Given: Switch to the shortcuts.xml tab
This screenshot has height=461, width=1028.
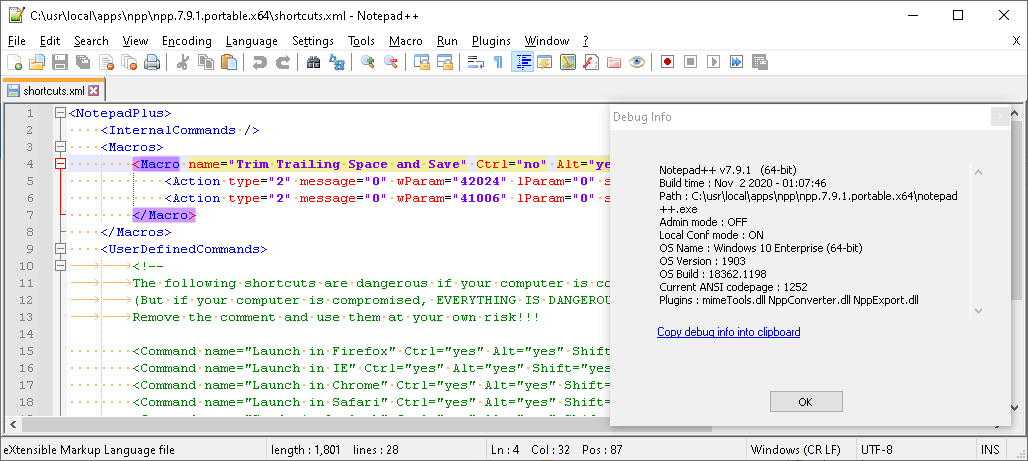Looking at the screenshot, I should (x=53, y=91).
